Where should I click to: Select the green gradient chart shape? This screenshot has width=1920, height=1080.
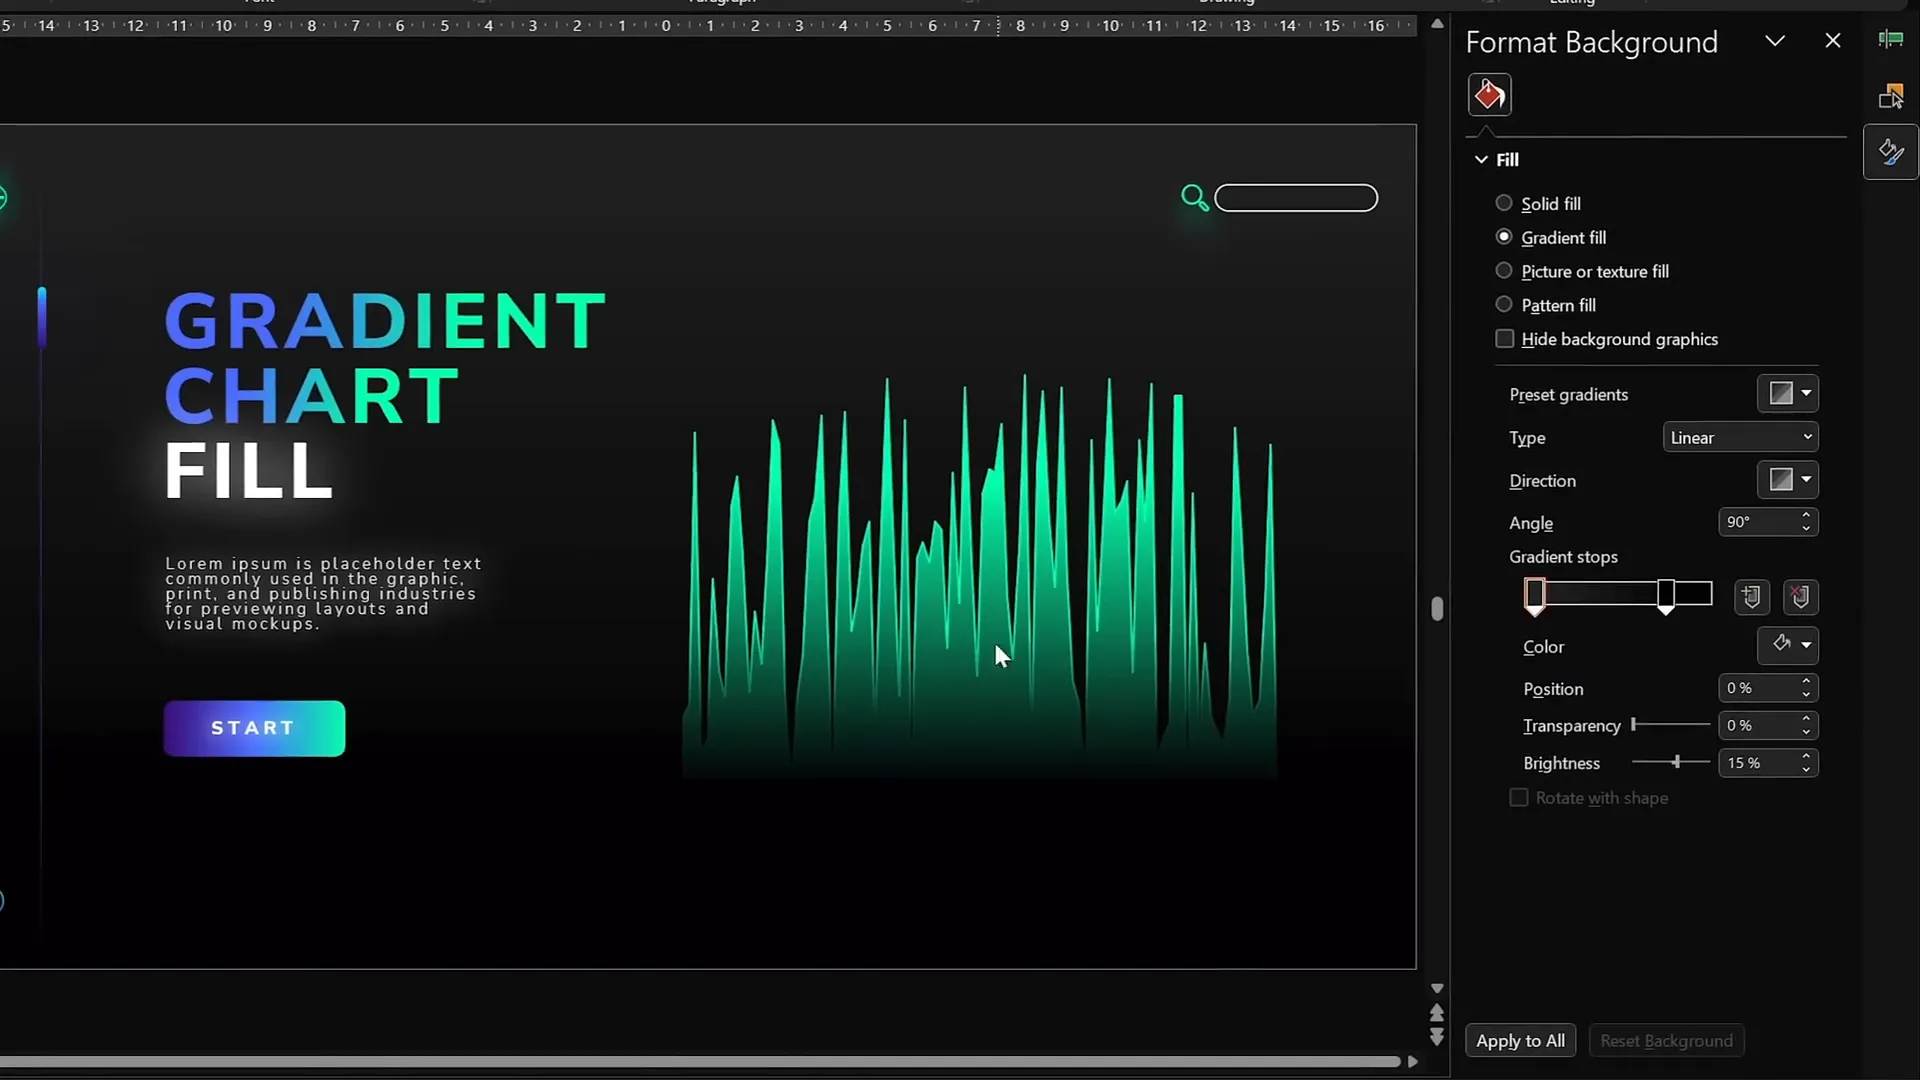[x=980, y=575]
